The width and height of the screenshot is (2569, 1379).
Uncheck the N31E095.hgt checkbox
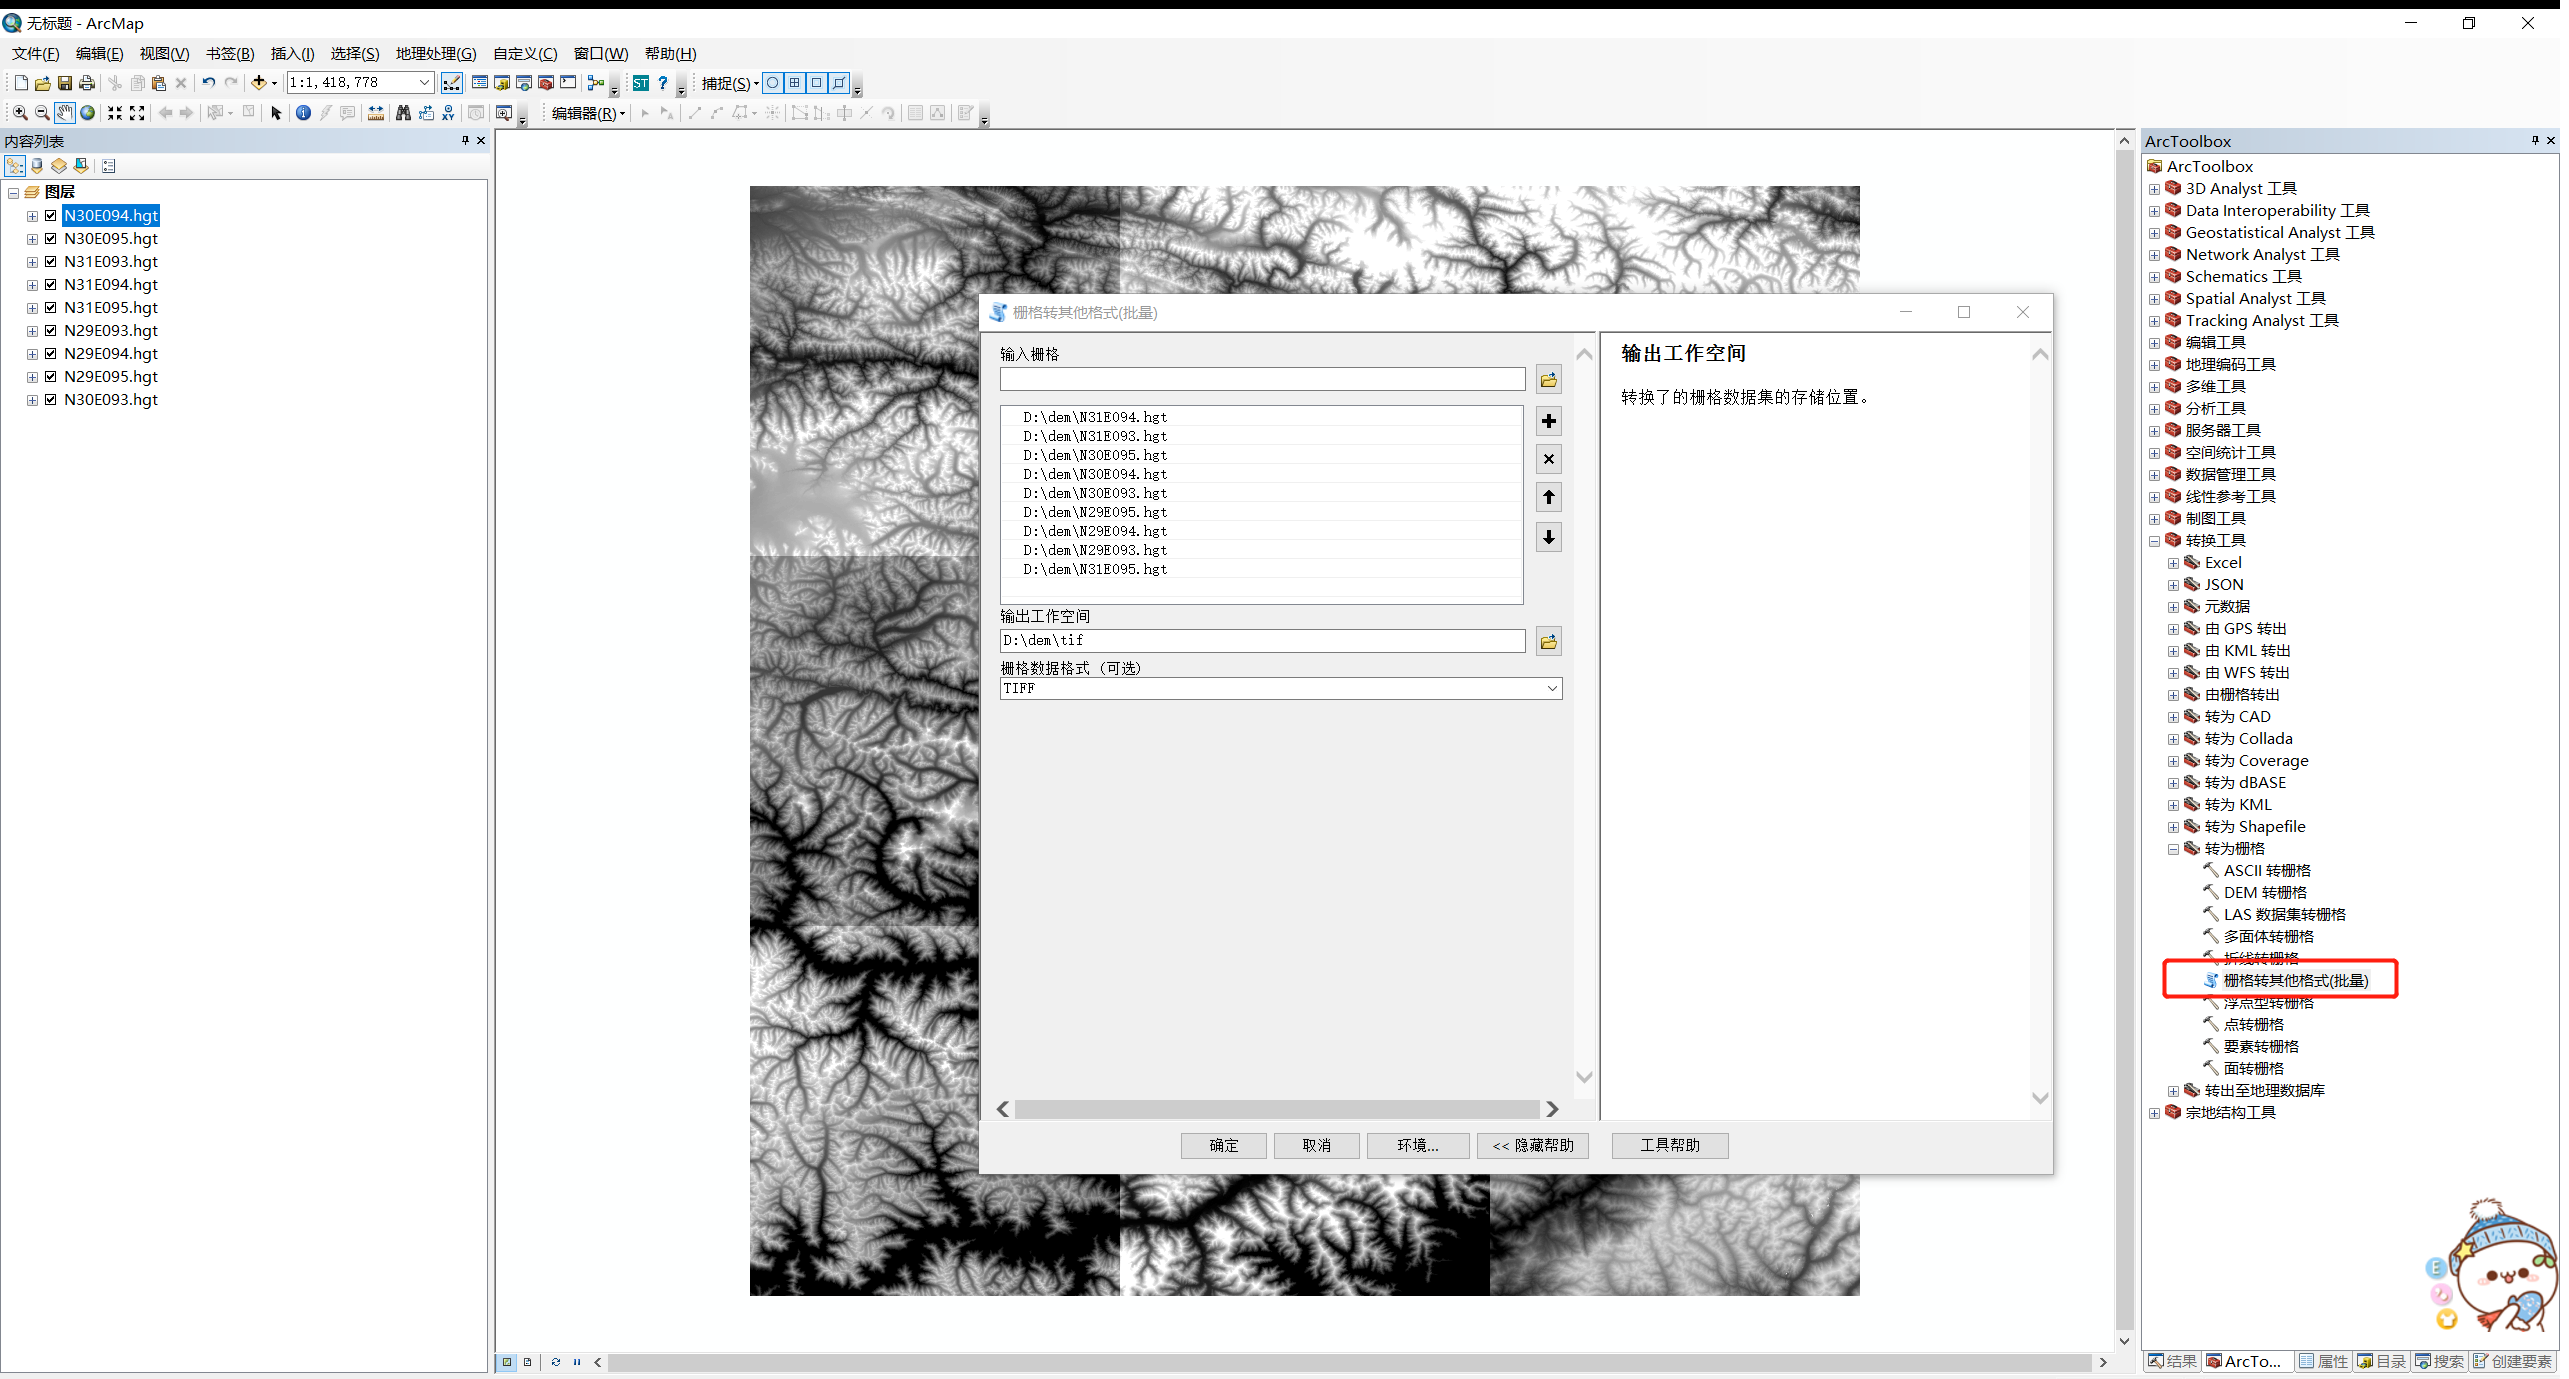point(51,307)
